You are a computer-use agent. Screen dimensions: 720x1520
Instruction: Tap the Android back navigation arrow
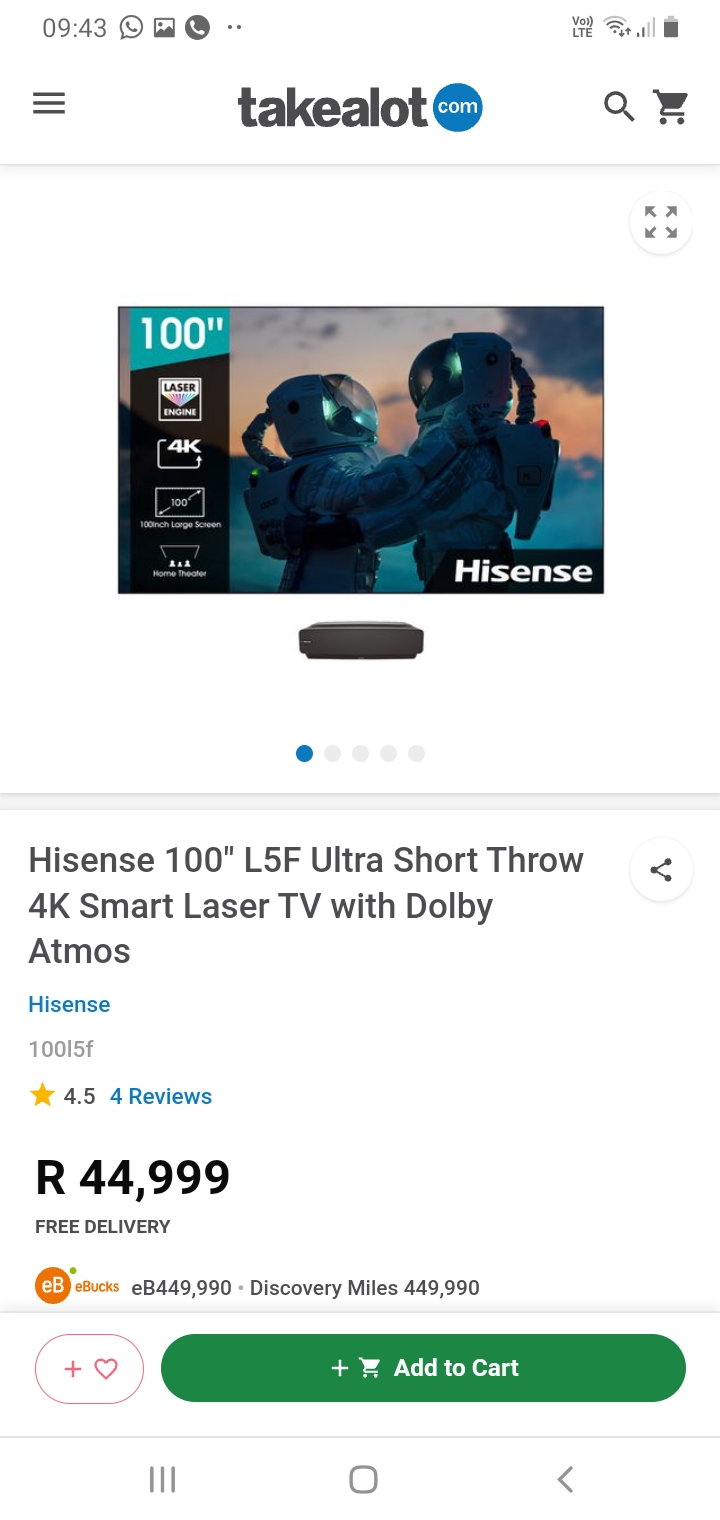565,1479
